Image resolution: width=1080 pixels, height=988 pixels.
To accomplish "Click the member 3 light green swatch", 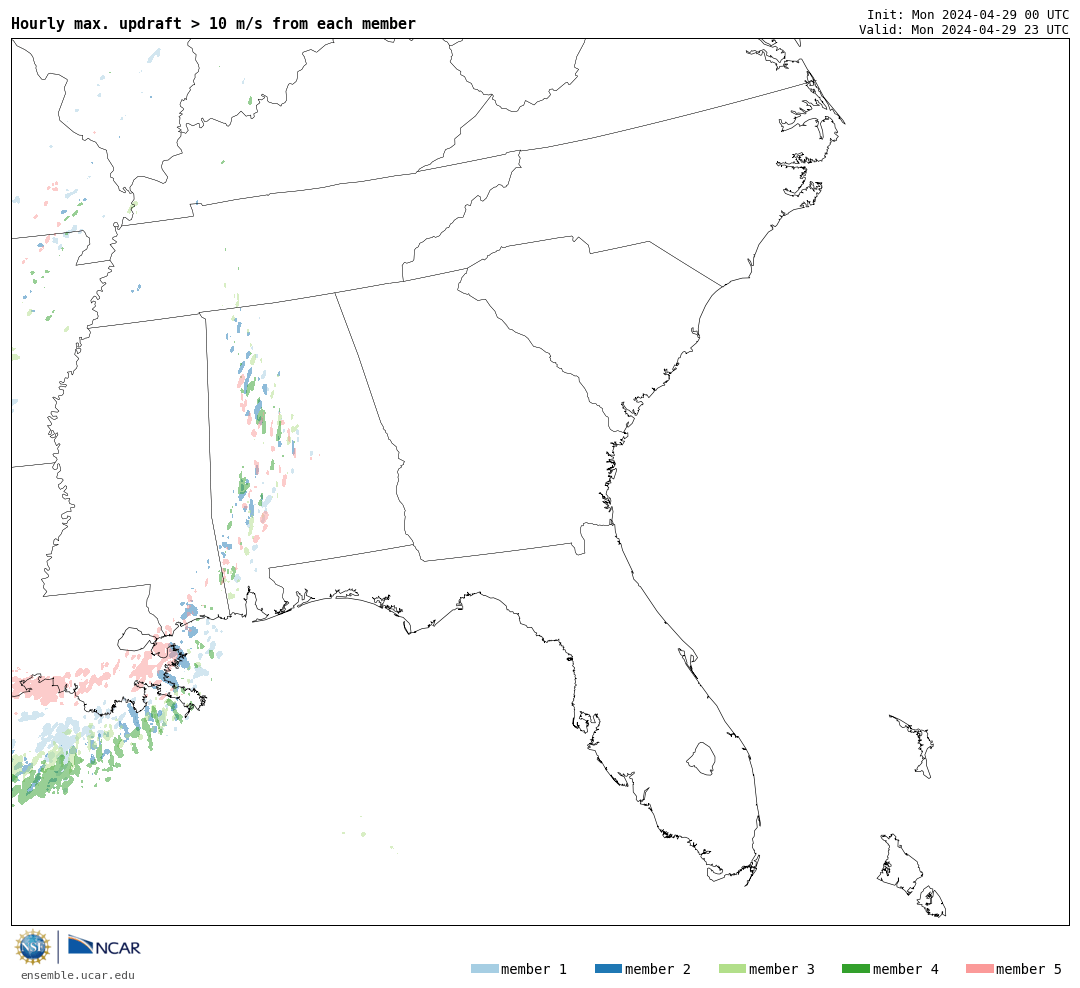I will click(732, 969).
